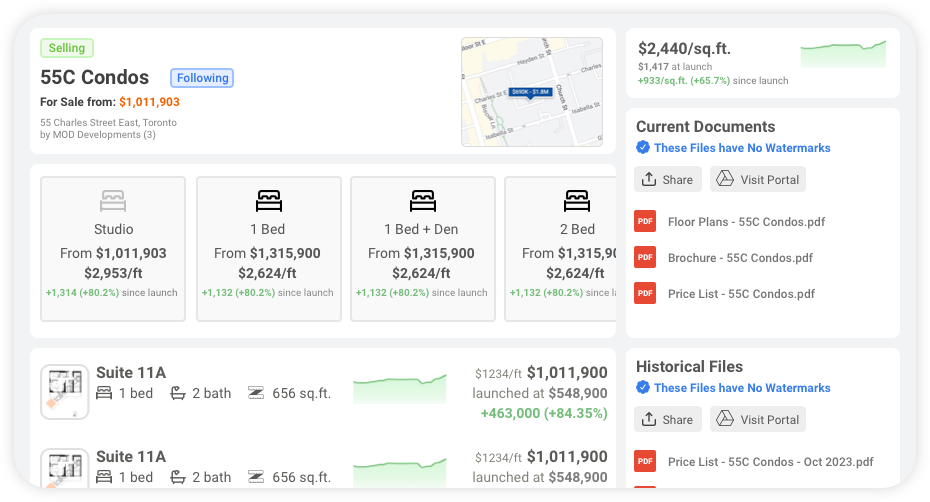Viewport: 930px width, 502px height.
Task: Click the PDF icon for Oct 2023 price list
Action: click(x=645, y=462)
